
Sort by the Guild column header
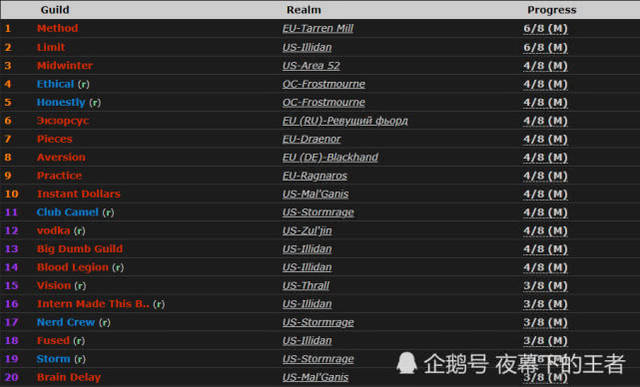(55, 10)
